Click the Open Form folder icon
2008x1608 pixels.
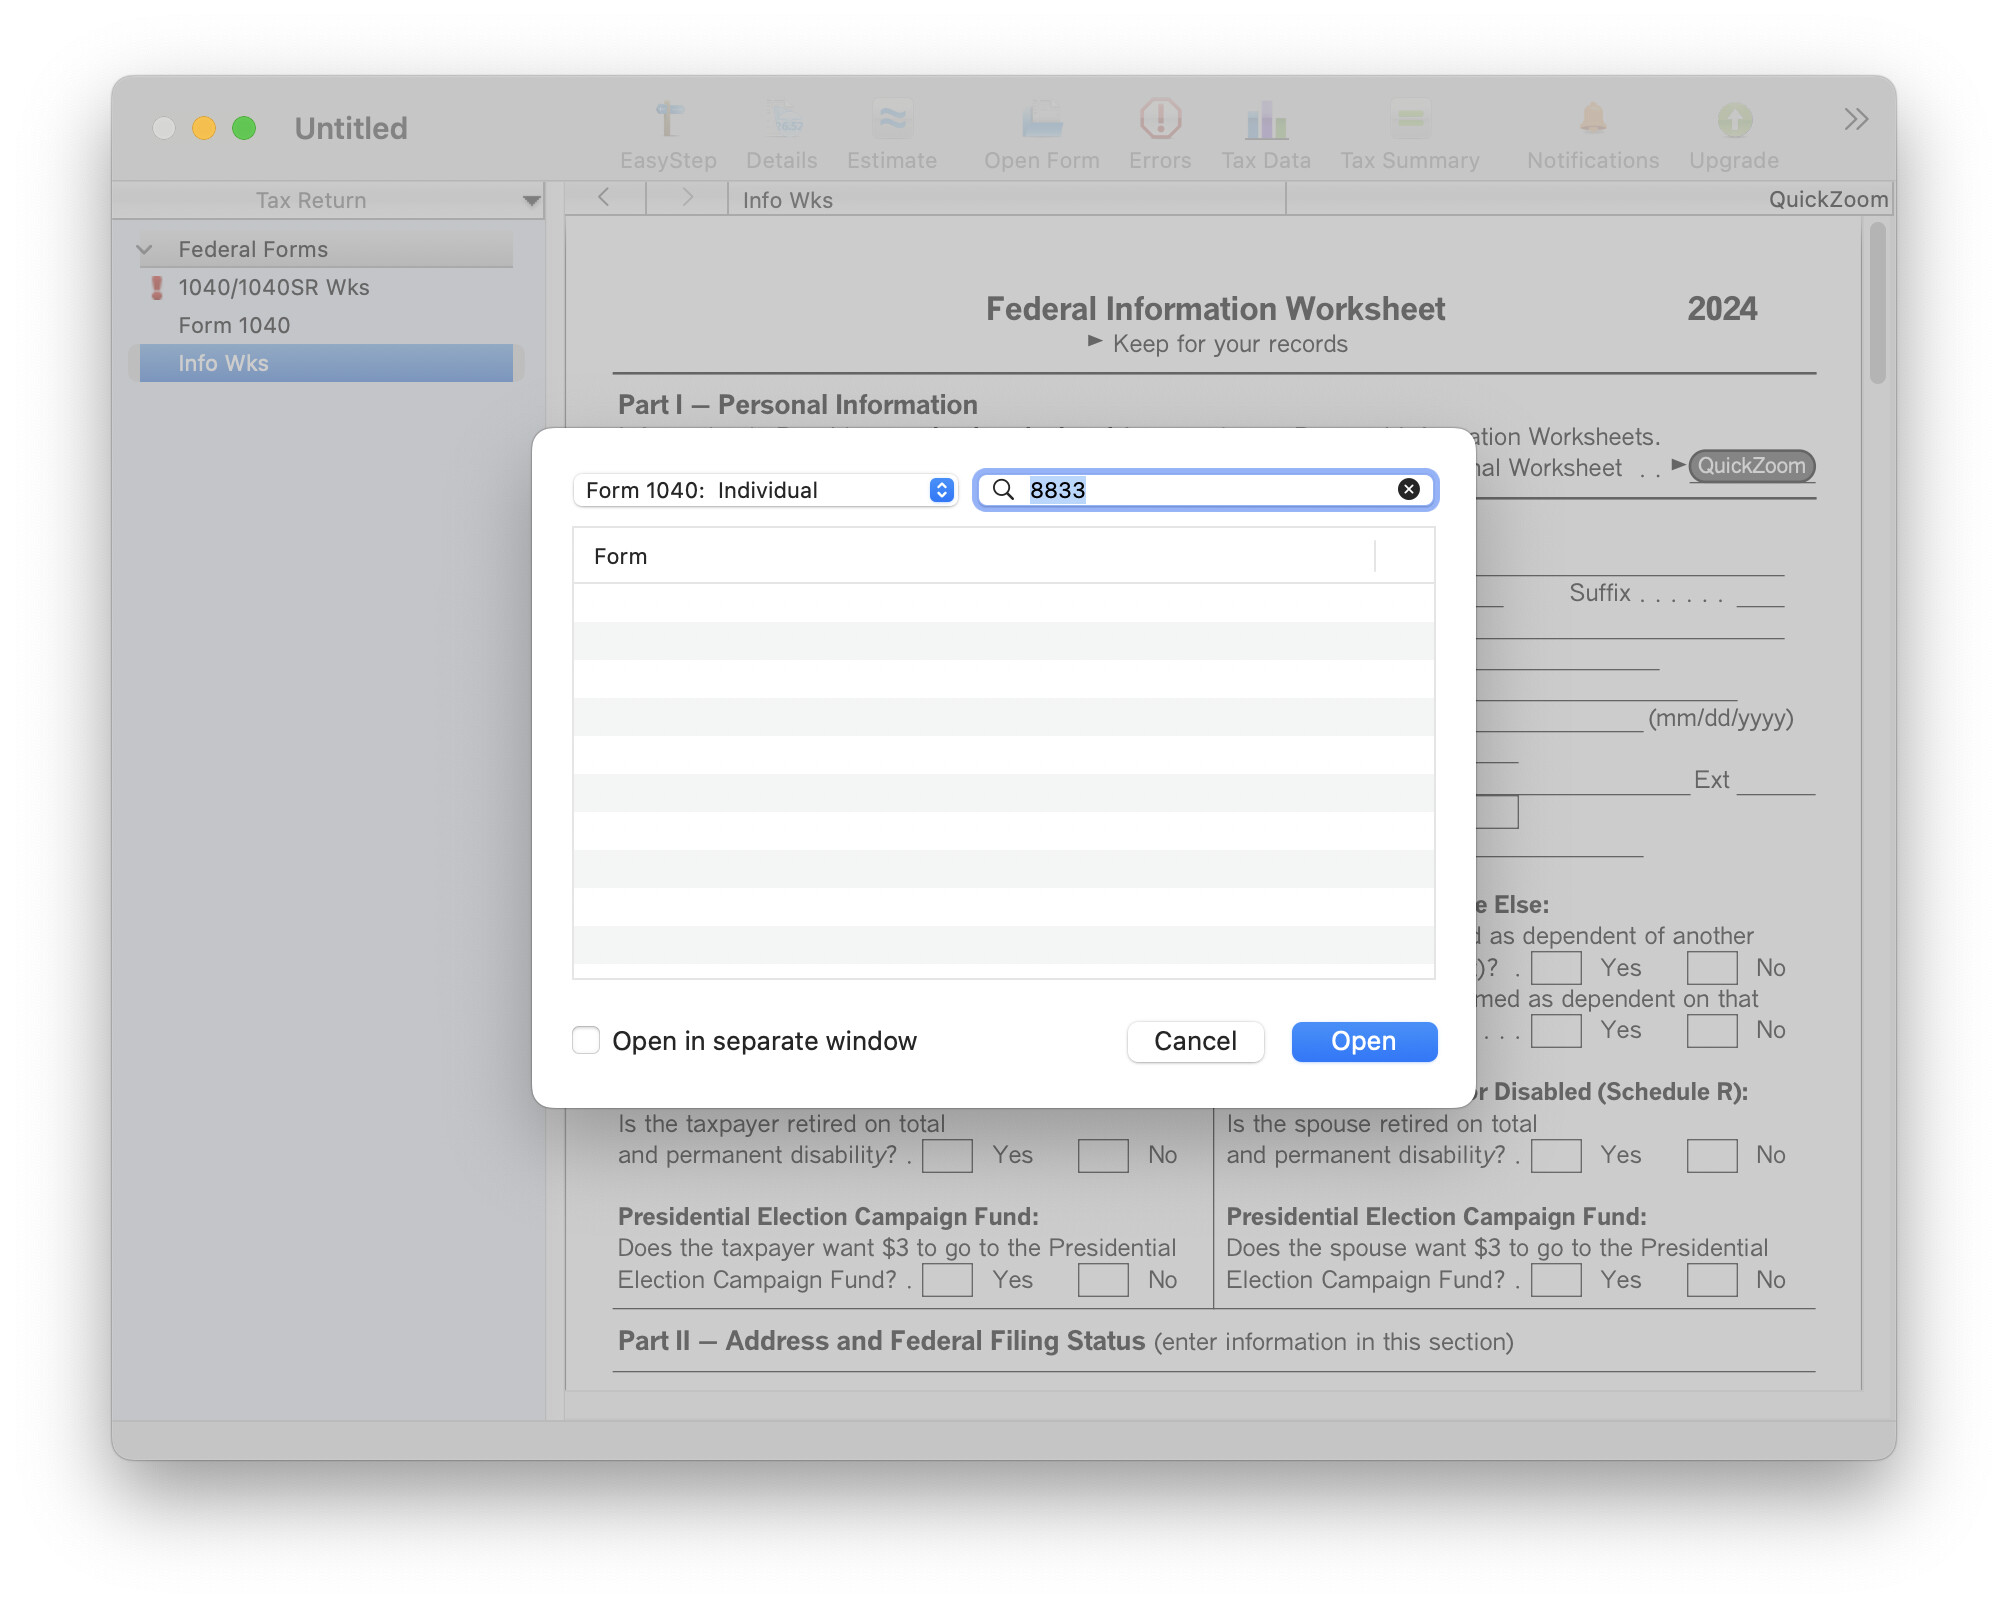(1042, 120)
